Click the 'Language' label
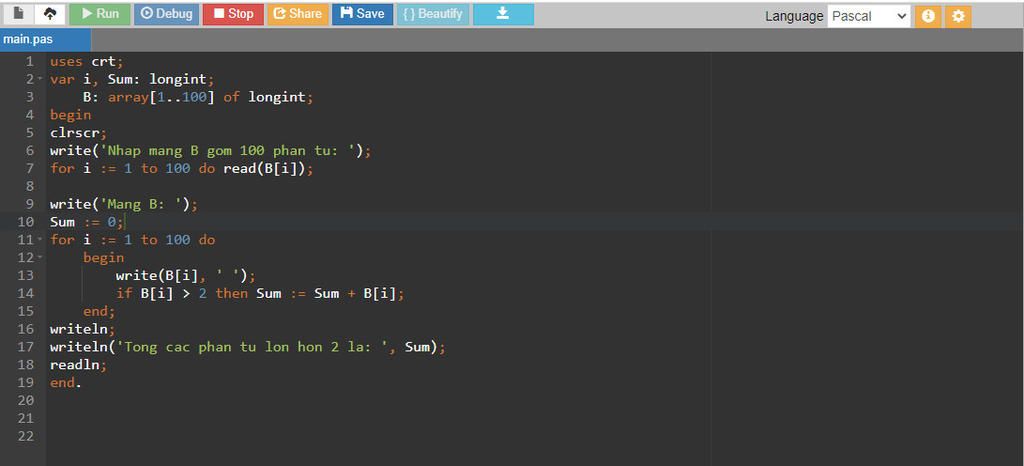This screenshot has height=466, width=1024. click(794, 16)
